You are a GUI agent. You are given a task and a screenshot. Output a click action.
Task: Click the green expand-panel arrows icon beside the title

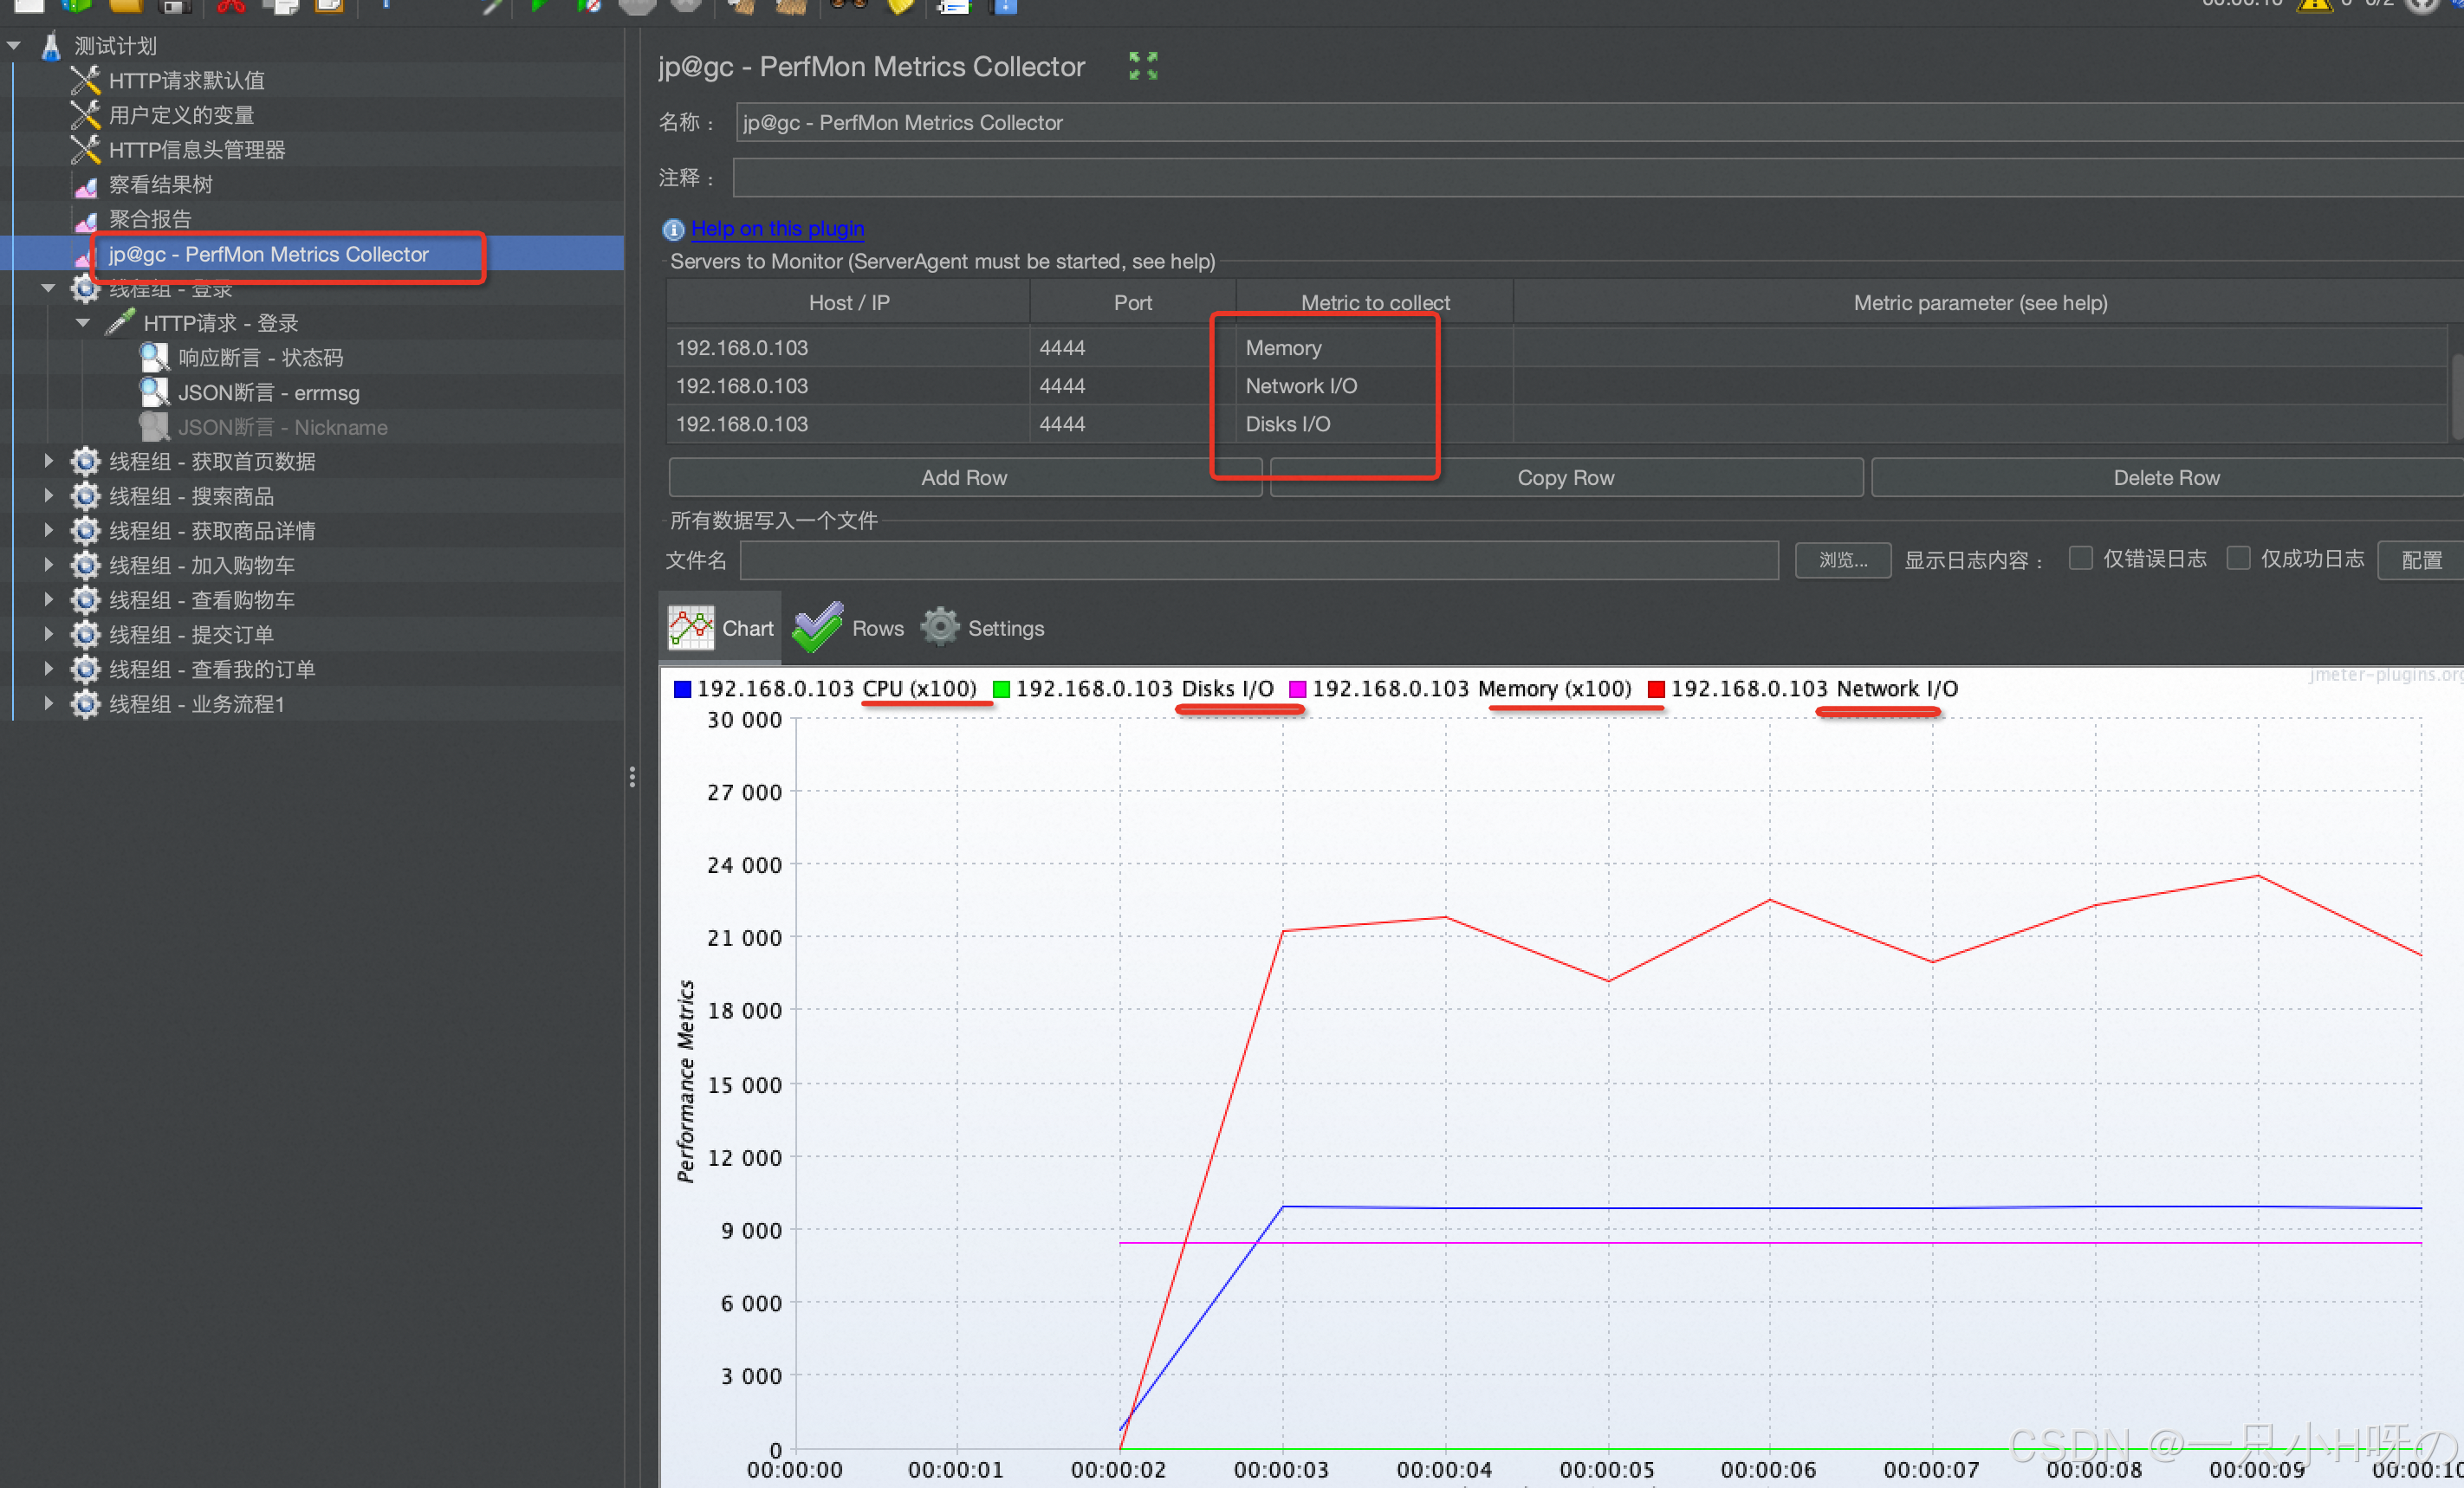click(x=1142, y=66)
